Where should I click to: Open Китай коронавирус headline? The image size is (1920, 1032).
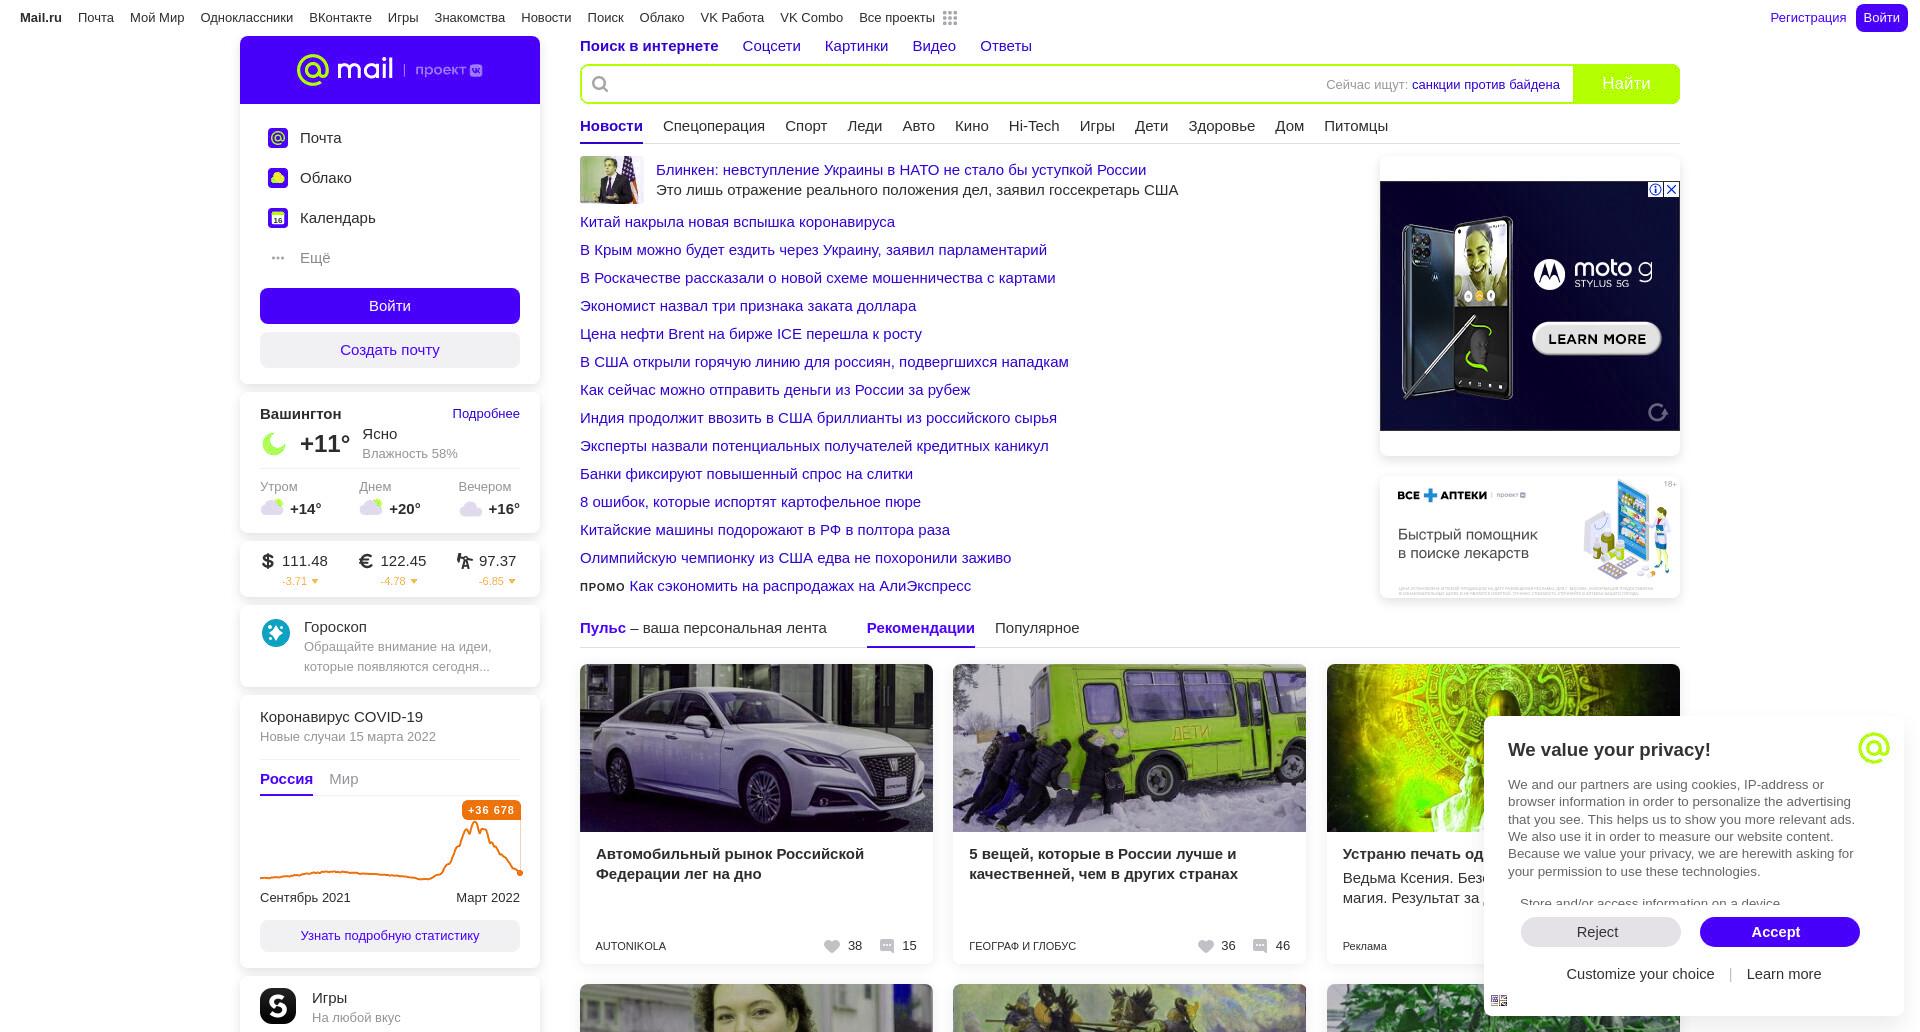pos(737,222)
